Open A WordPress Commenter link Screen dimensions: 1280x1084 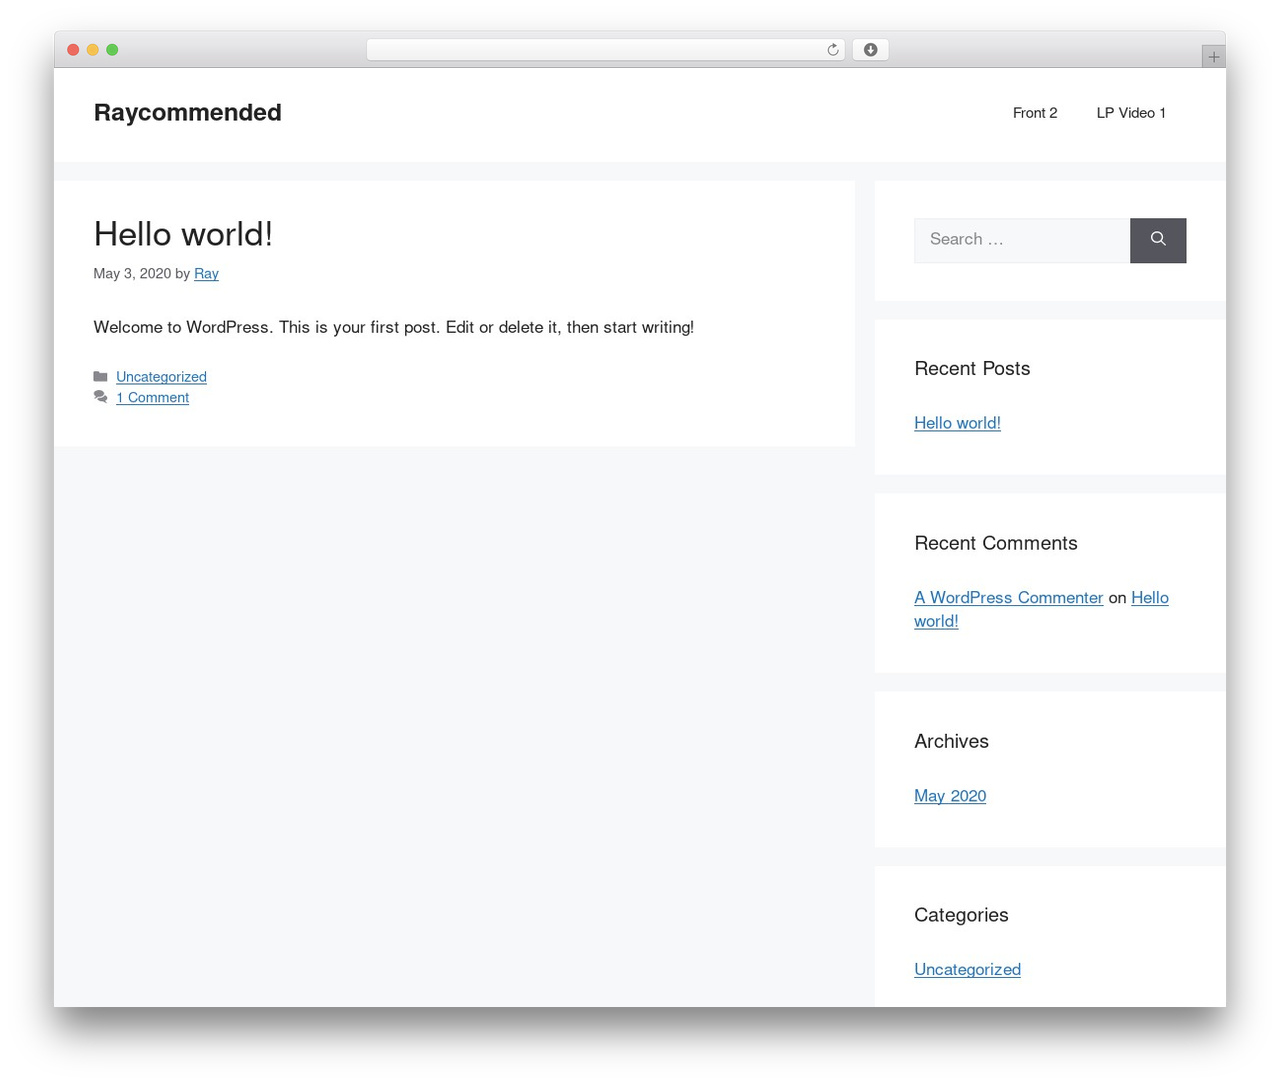pos(1008,598)
